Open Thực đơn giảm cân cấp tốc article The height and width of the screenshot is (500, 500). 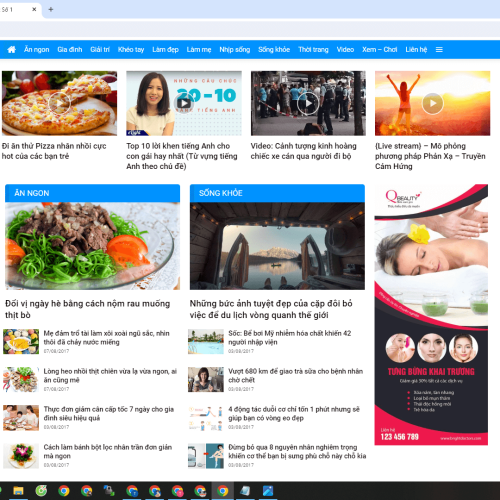109,414
